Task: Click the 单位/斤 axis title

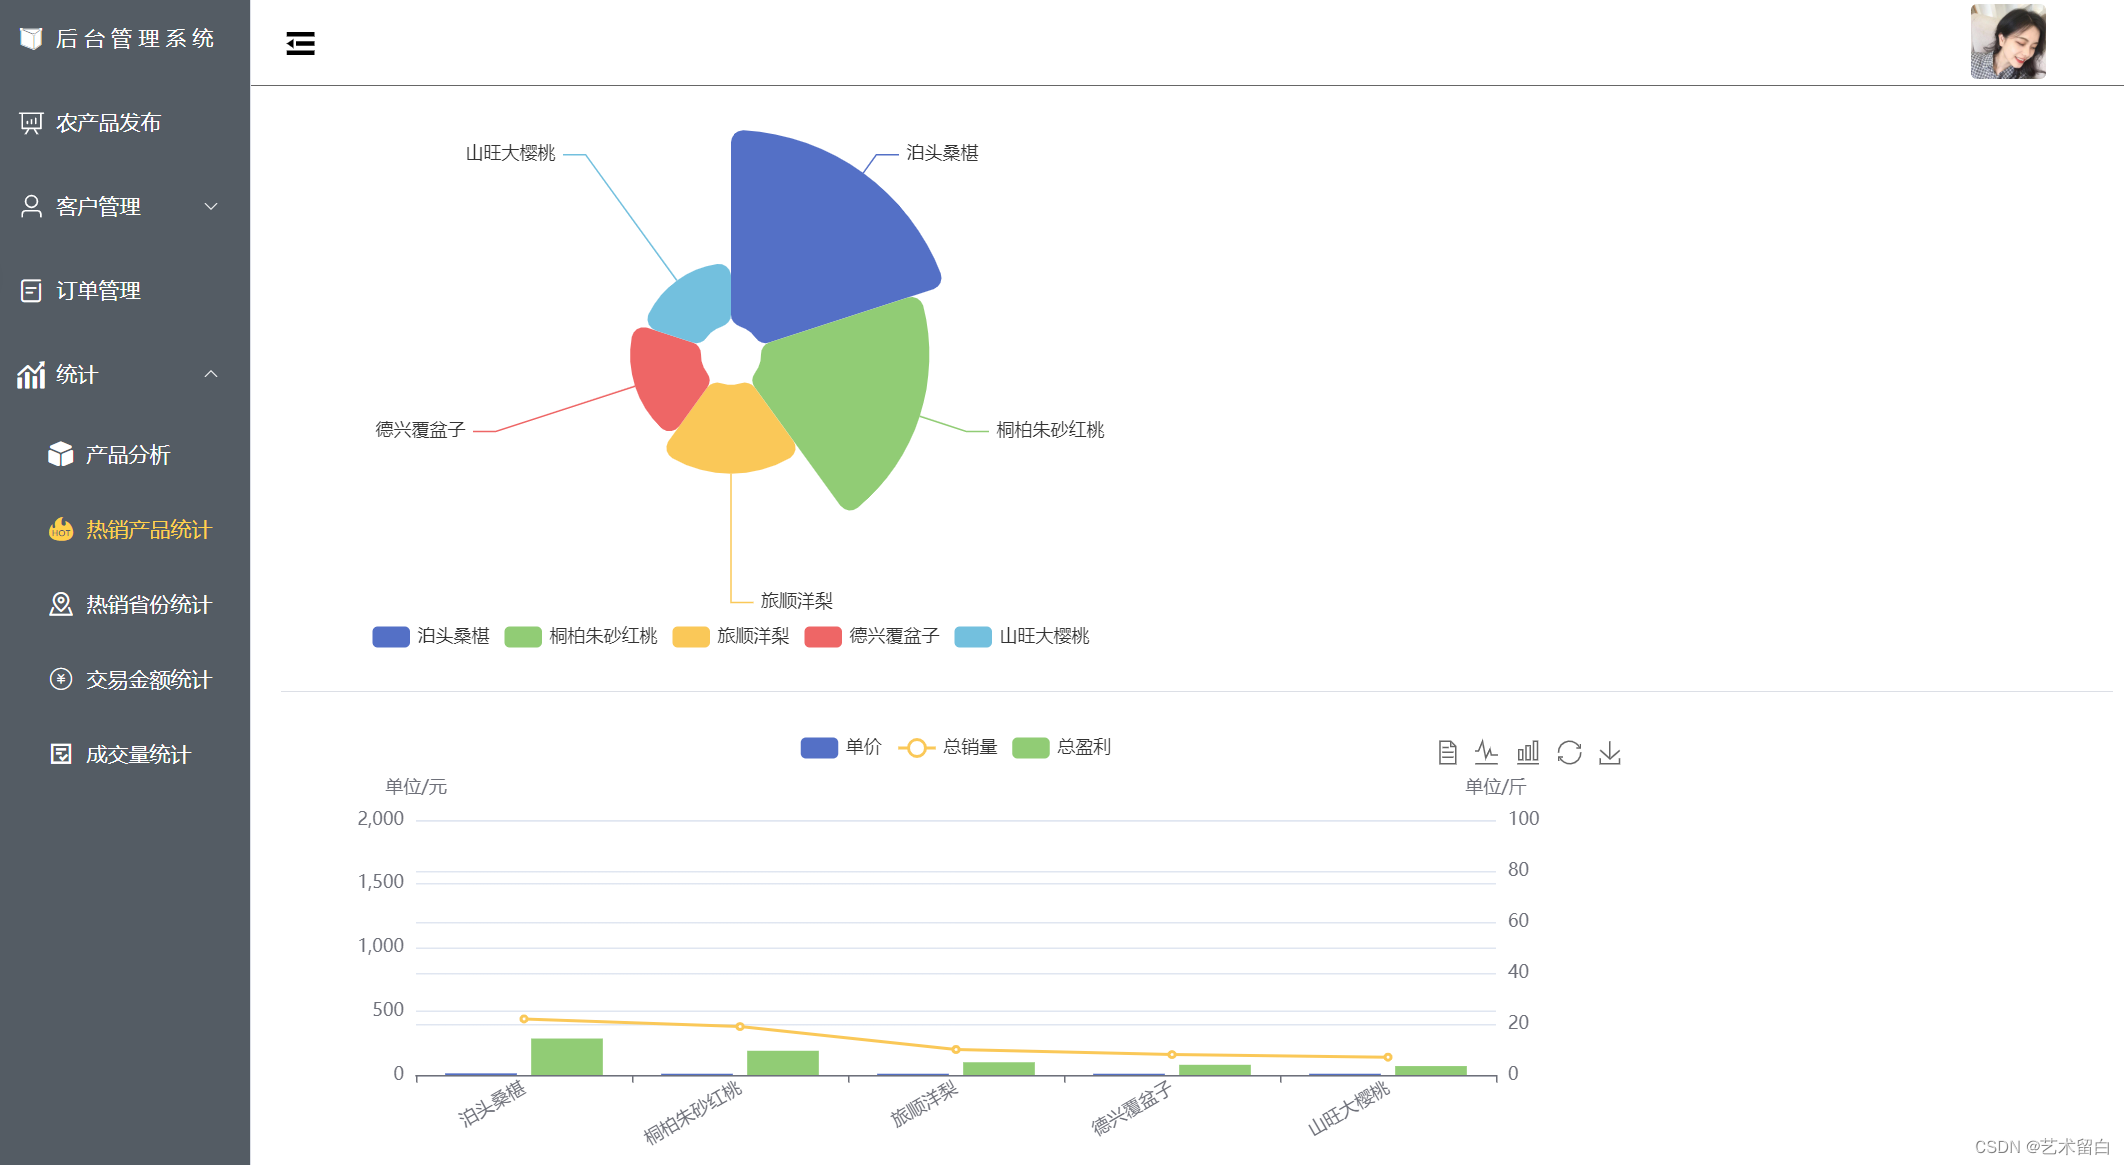Action: 1495,787
